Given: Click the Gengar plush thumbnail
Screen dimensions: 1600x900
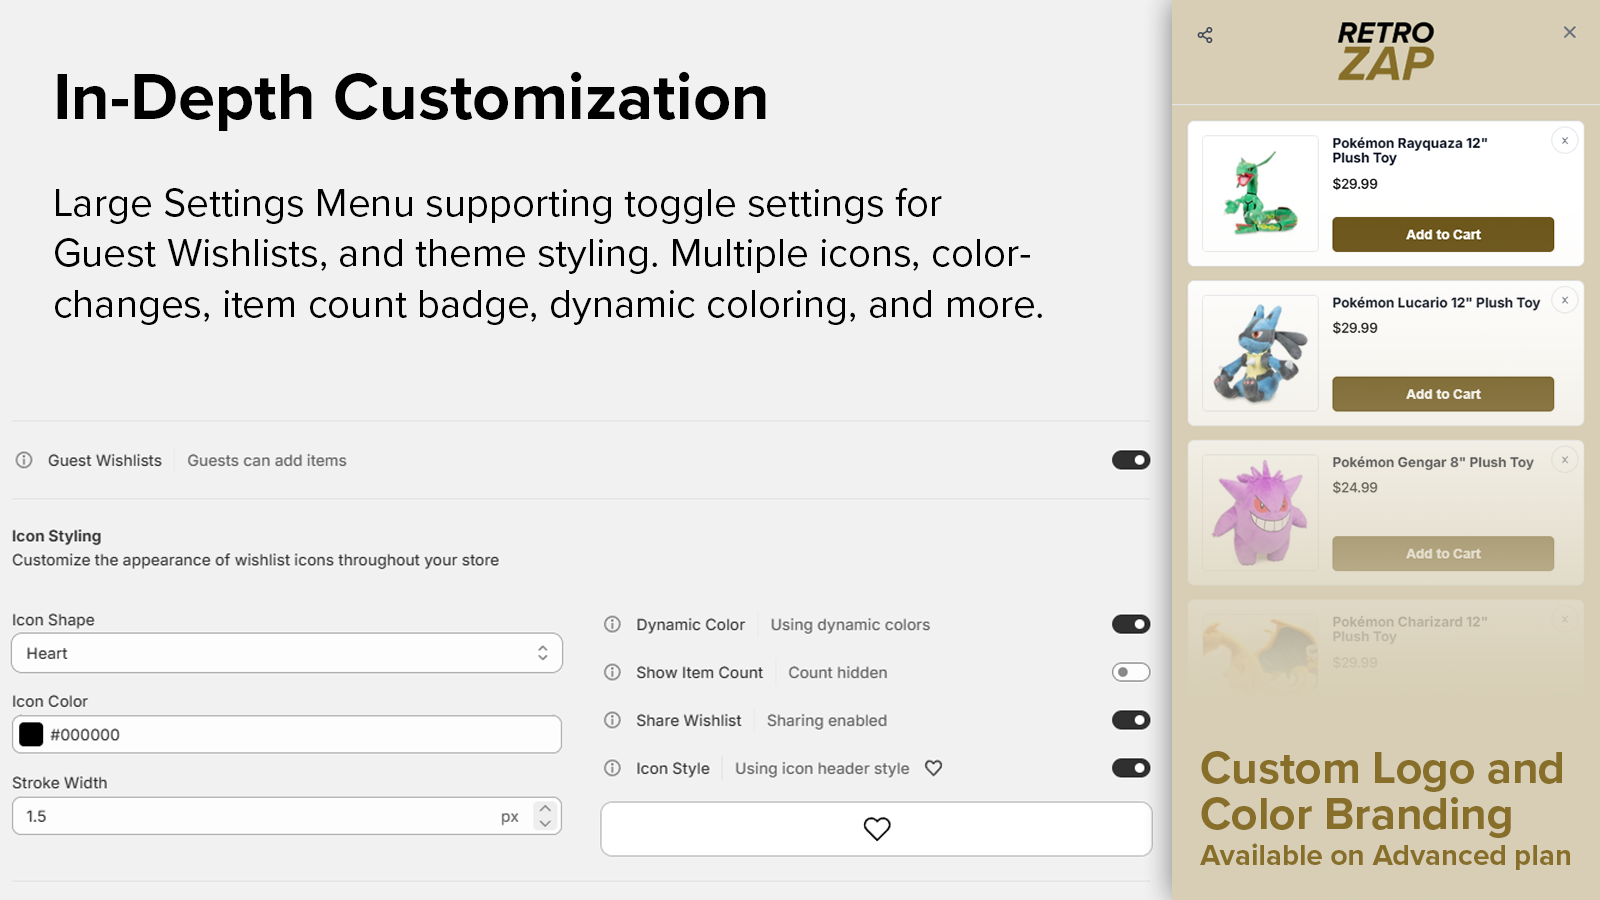Looking at the screenshot, I should click(x=1259, y=512).
